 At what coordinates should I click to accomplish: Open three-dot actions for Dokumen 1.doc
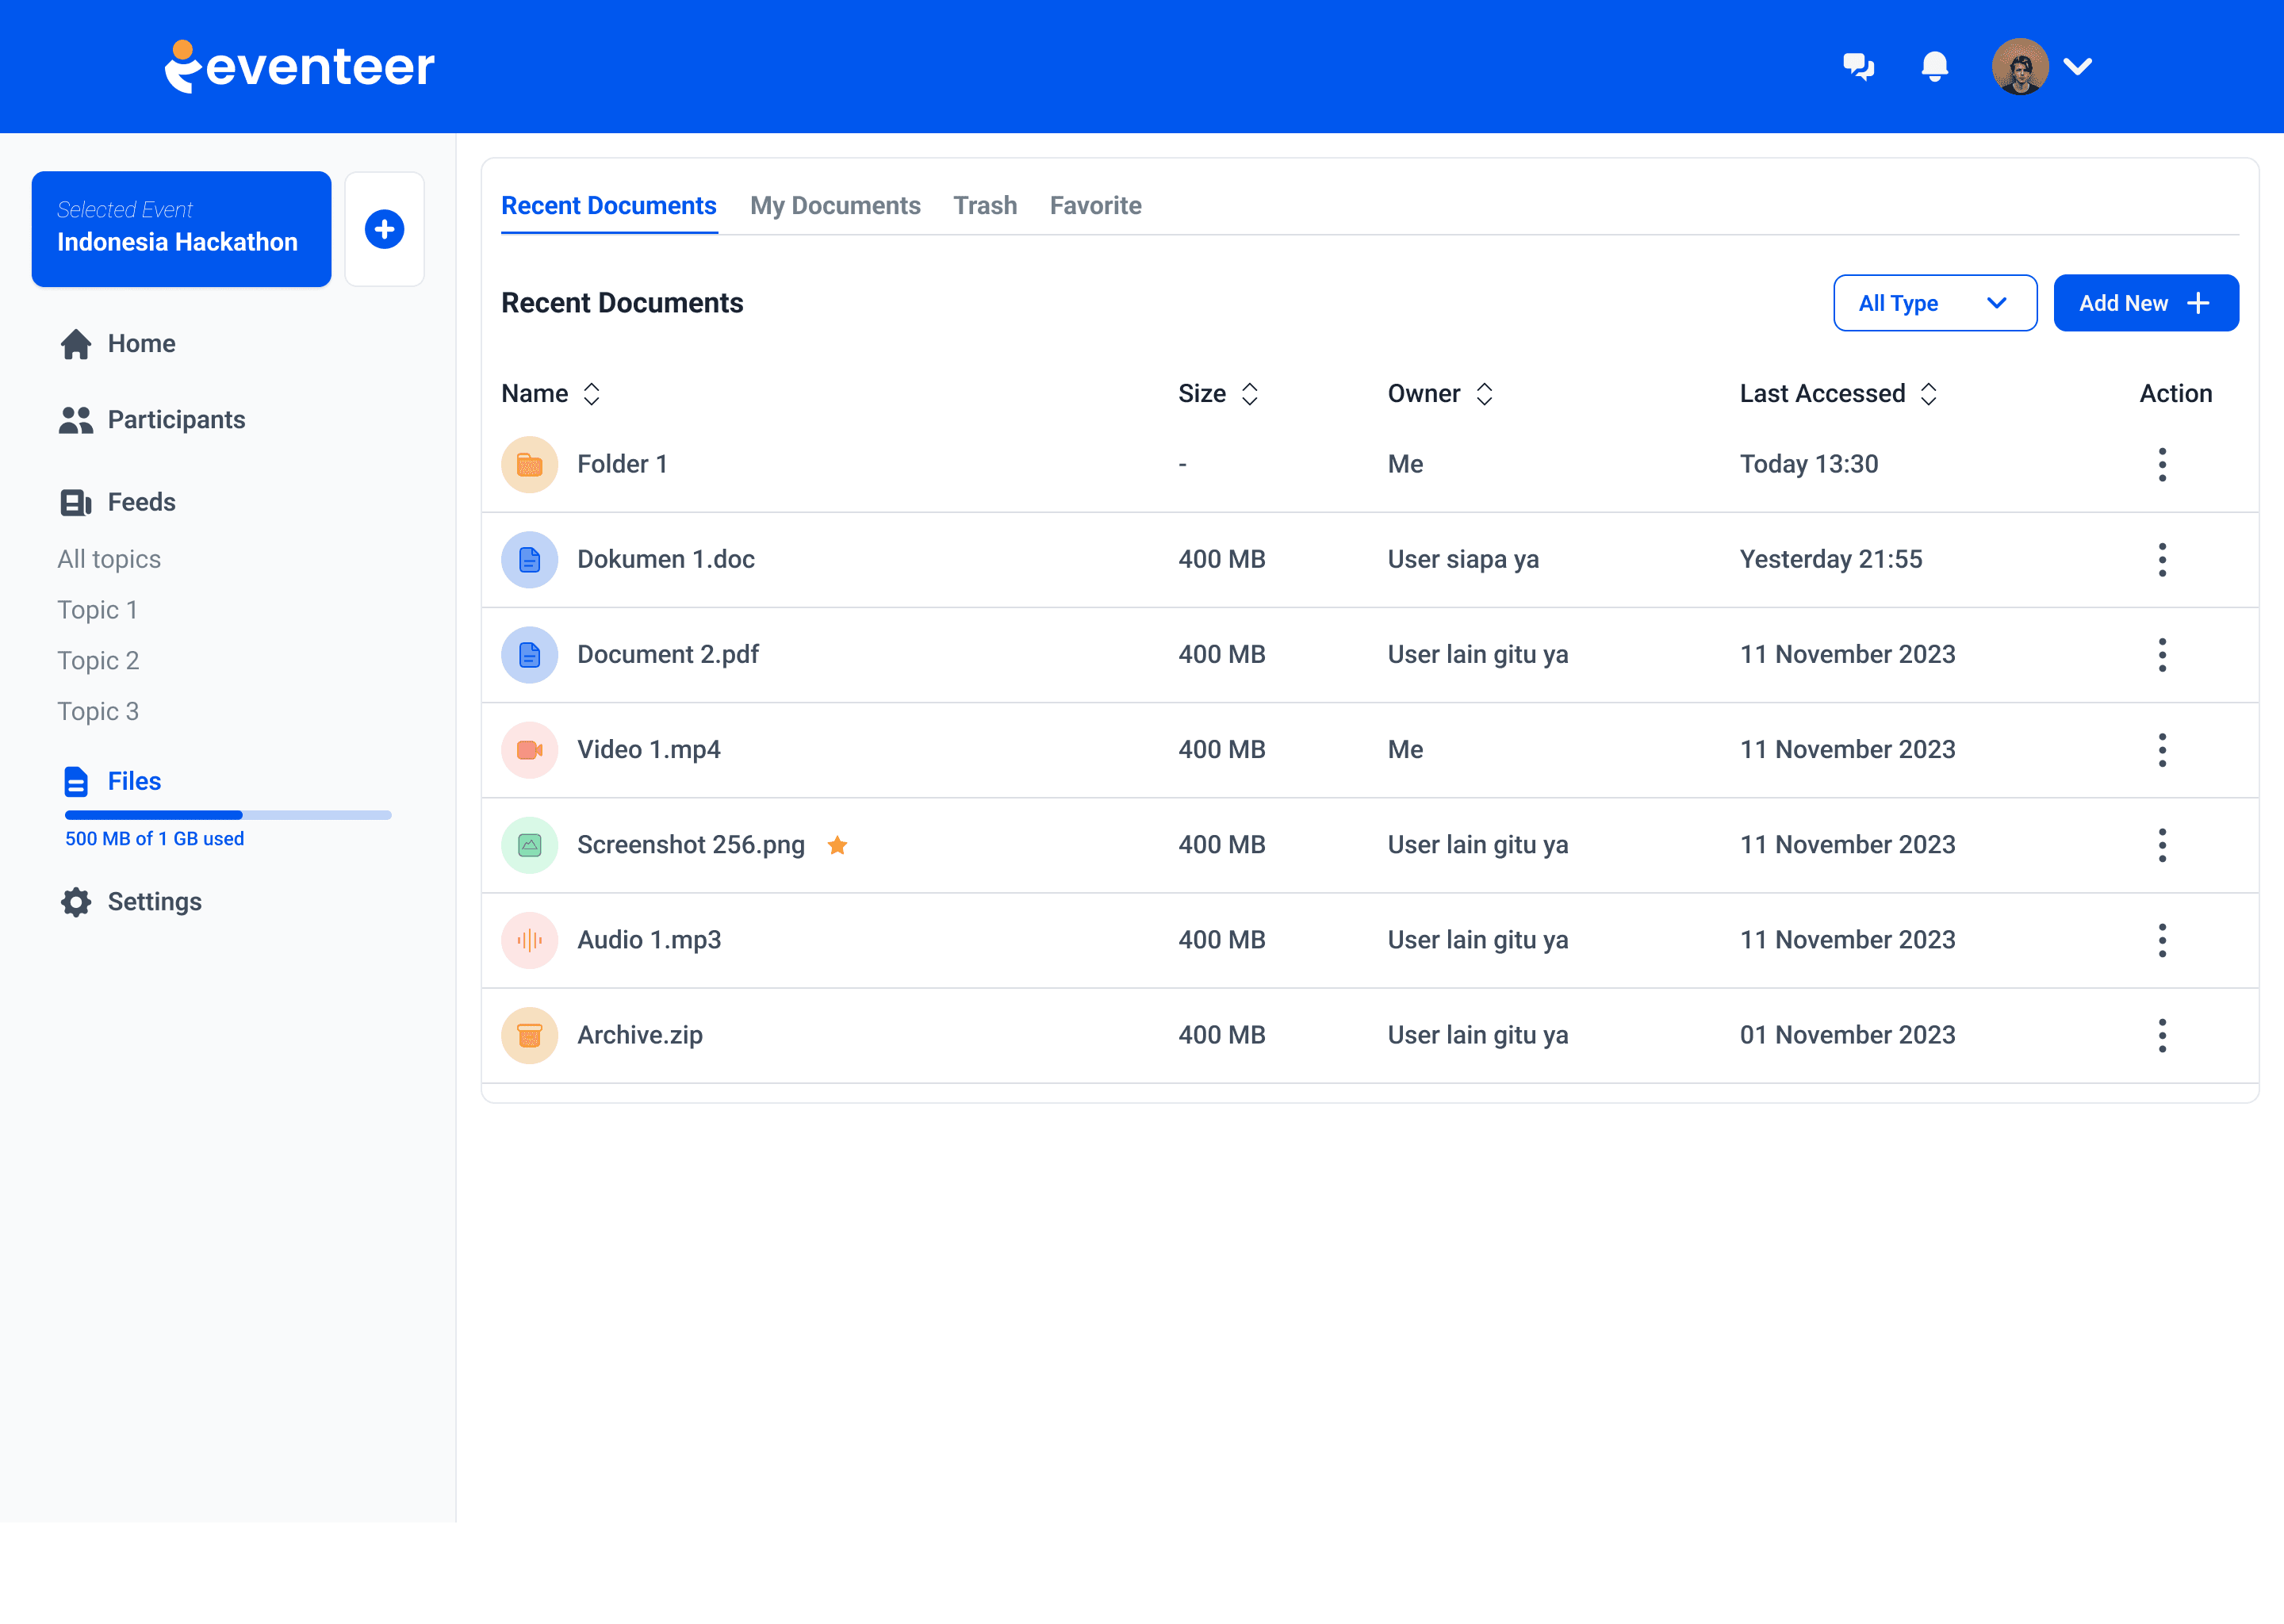(2161, 560)
